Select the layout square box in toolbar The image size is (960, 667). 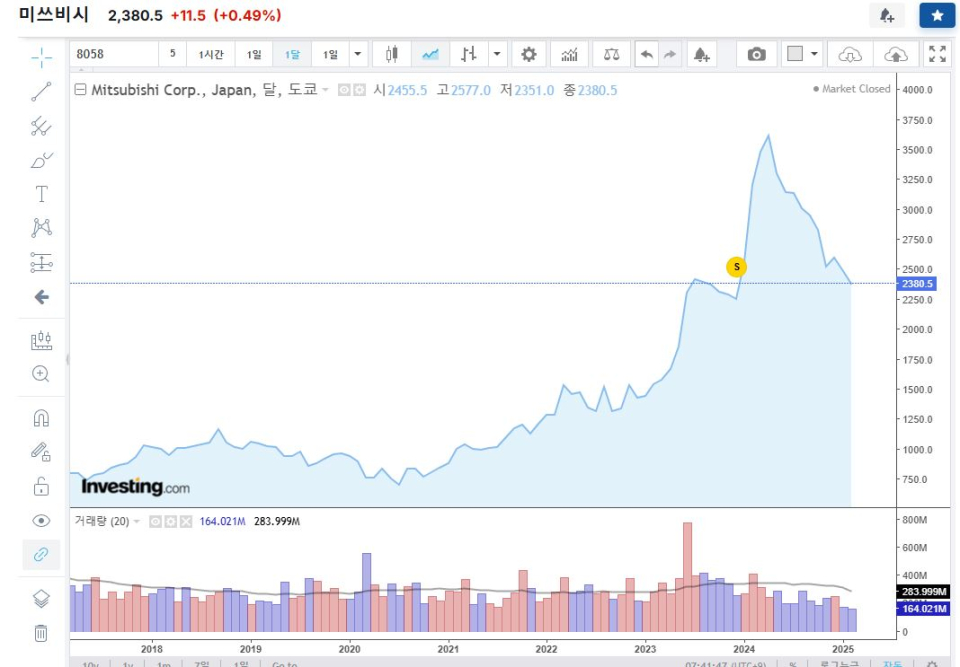coord(795,54)
